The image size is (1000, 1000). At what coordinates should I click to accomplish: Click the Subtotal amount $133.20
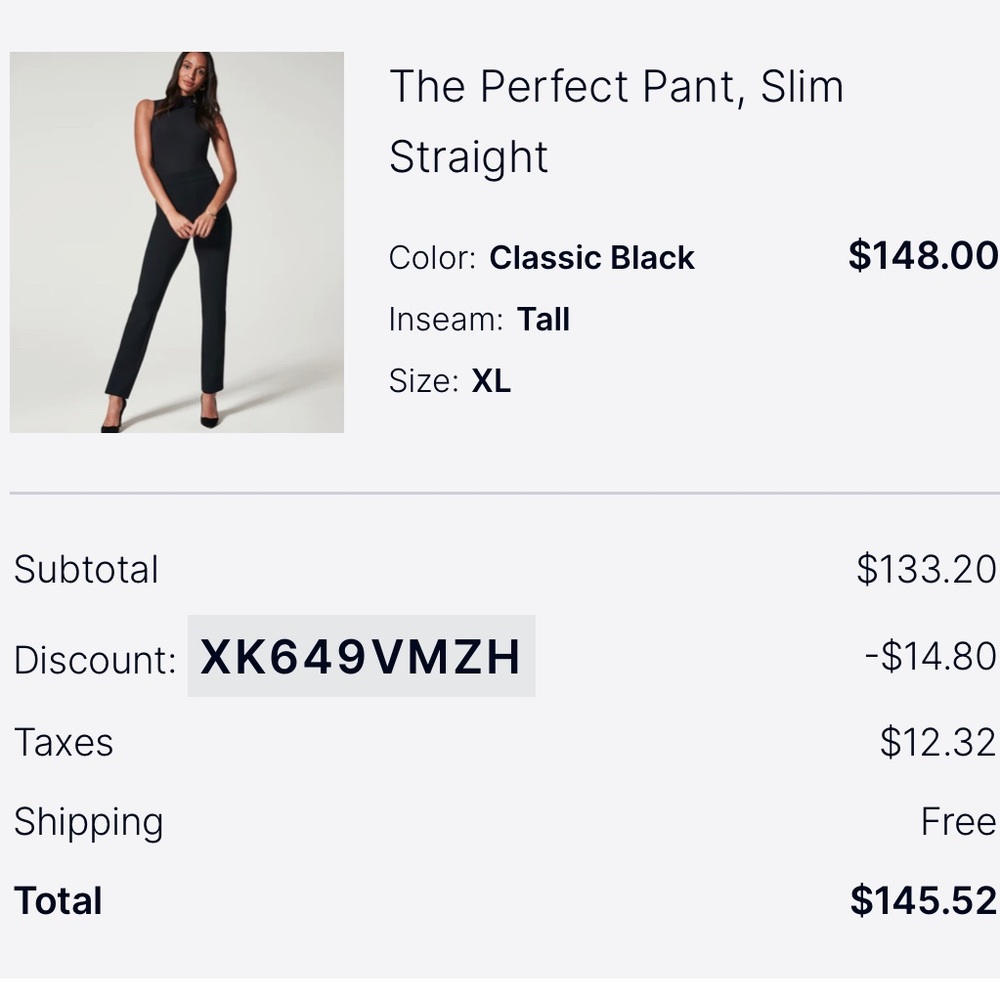tap(930, 570)
